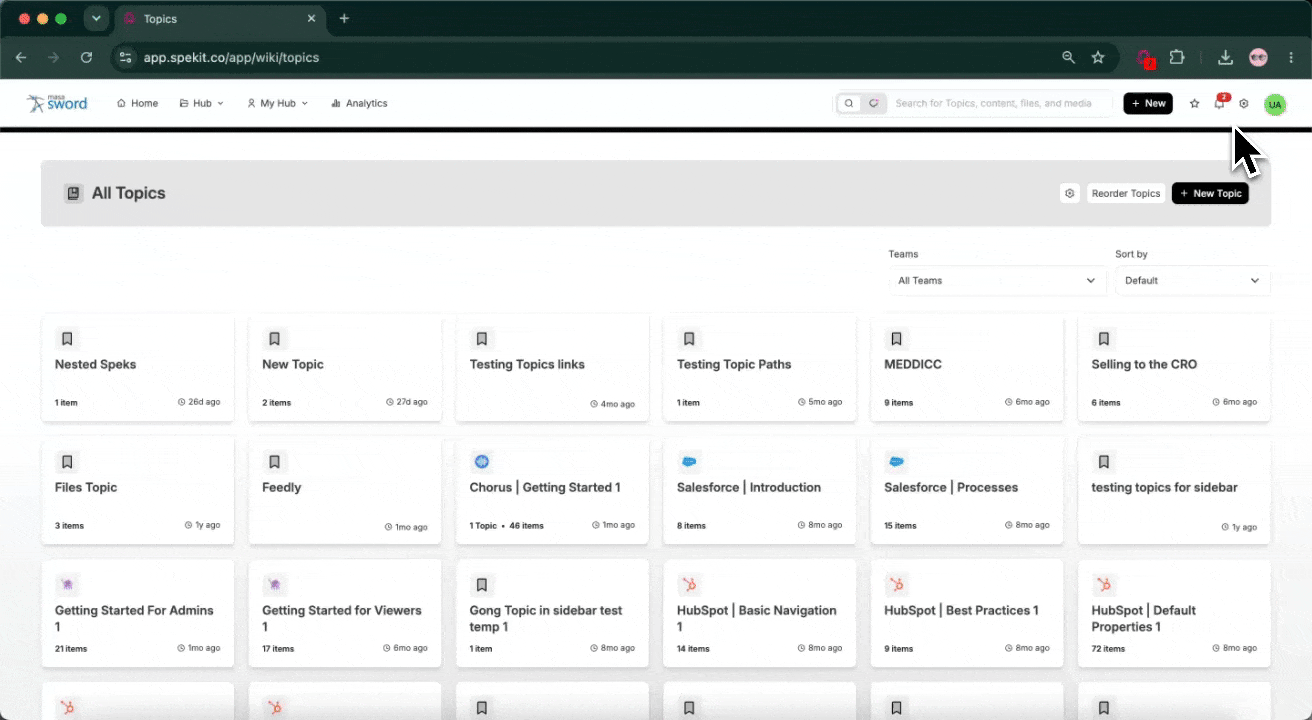Switch to AI assistant search mode
Viewport: 1312px width, 720px height.
click(x=874, y=103)
